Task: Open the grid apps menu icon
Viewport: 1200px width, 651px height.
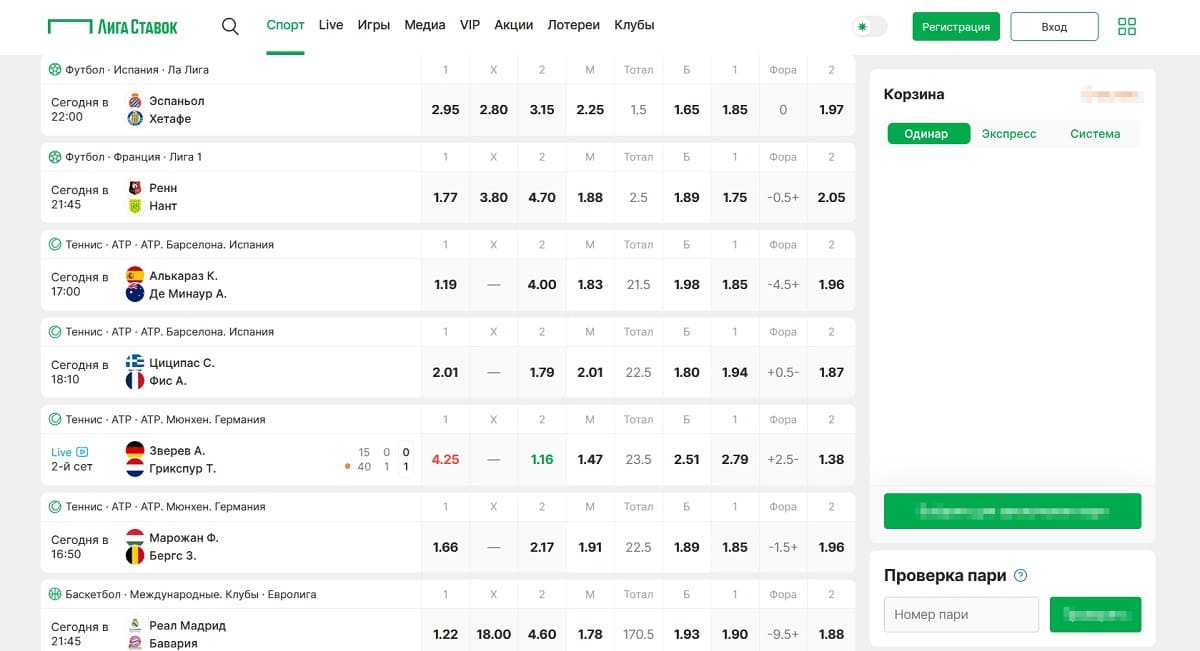Action: pos(1127,27)
